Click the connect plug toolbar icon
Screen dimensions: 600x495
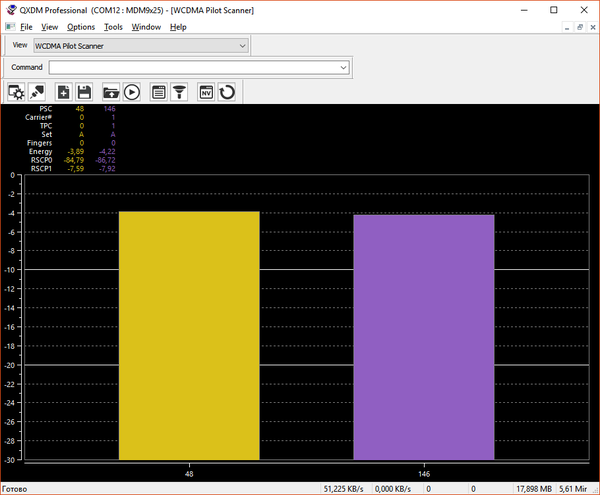(x=37, y=92)
